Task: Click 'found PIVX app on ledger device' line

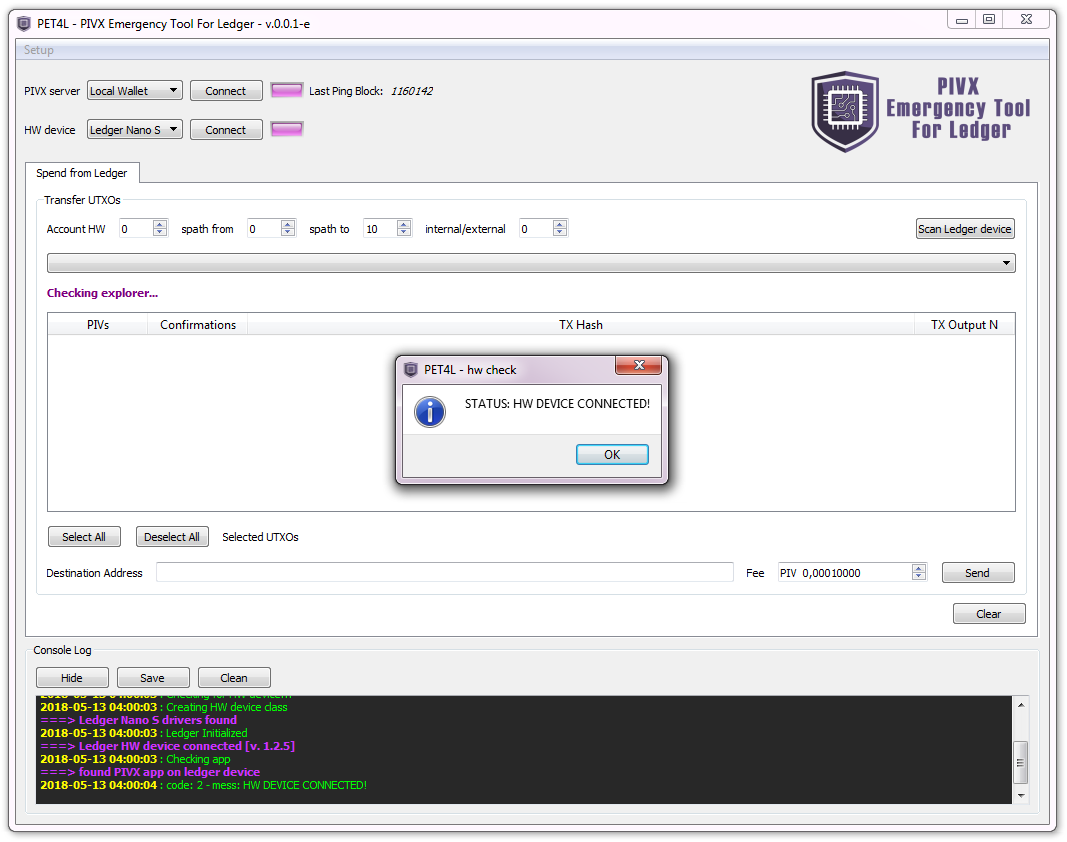Action: (150, 771)
